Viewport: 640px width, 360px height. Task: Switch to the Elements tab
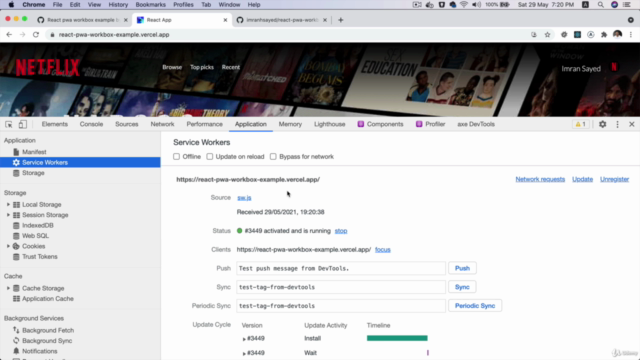(55, 124)
